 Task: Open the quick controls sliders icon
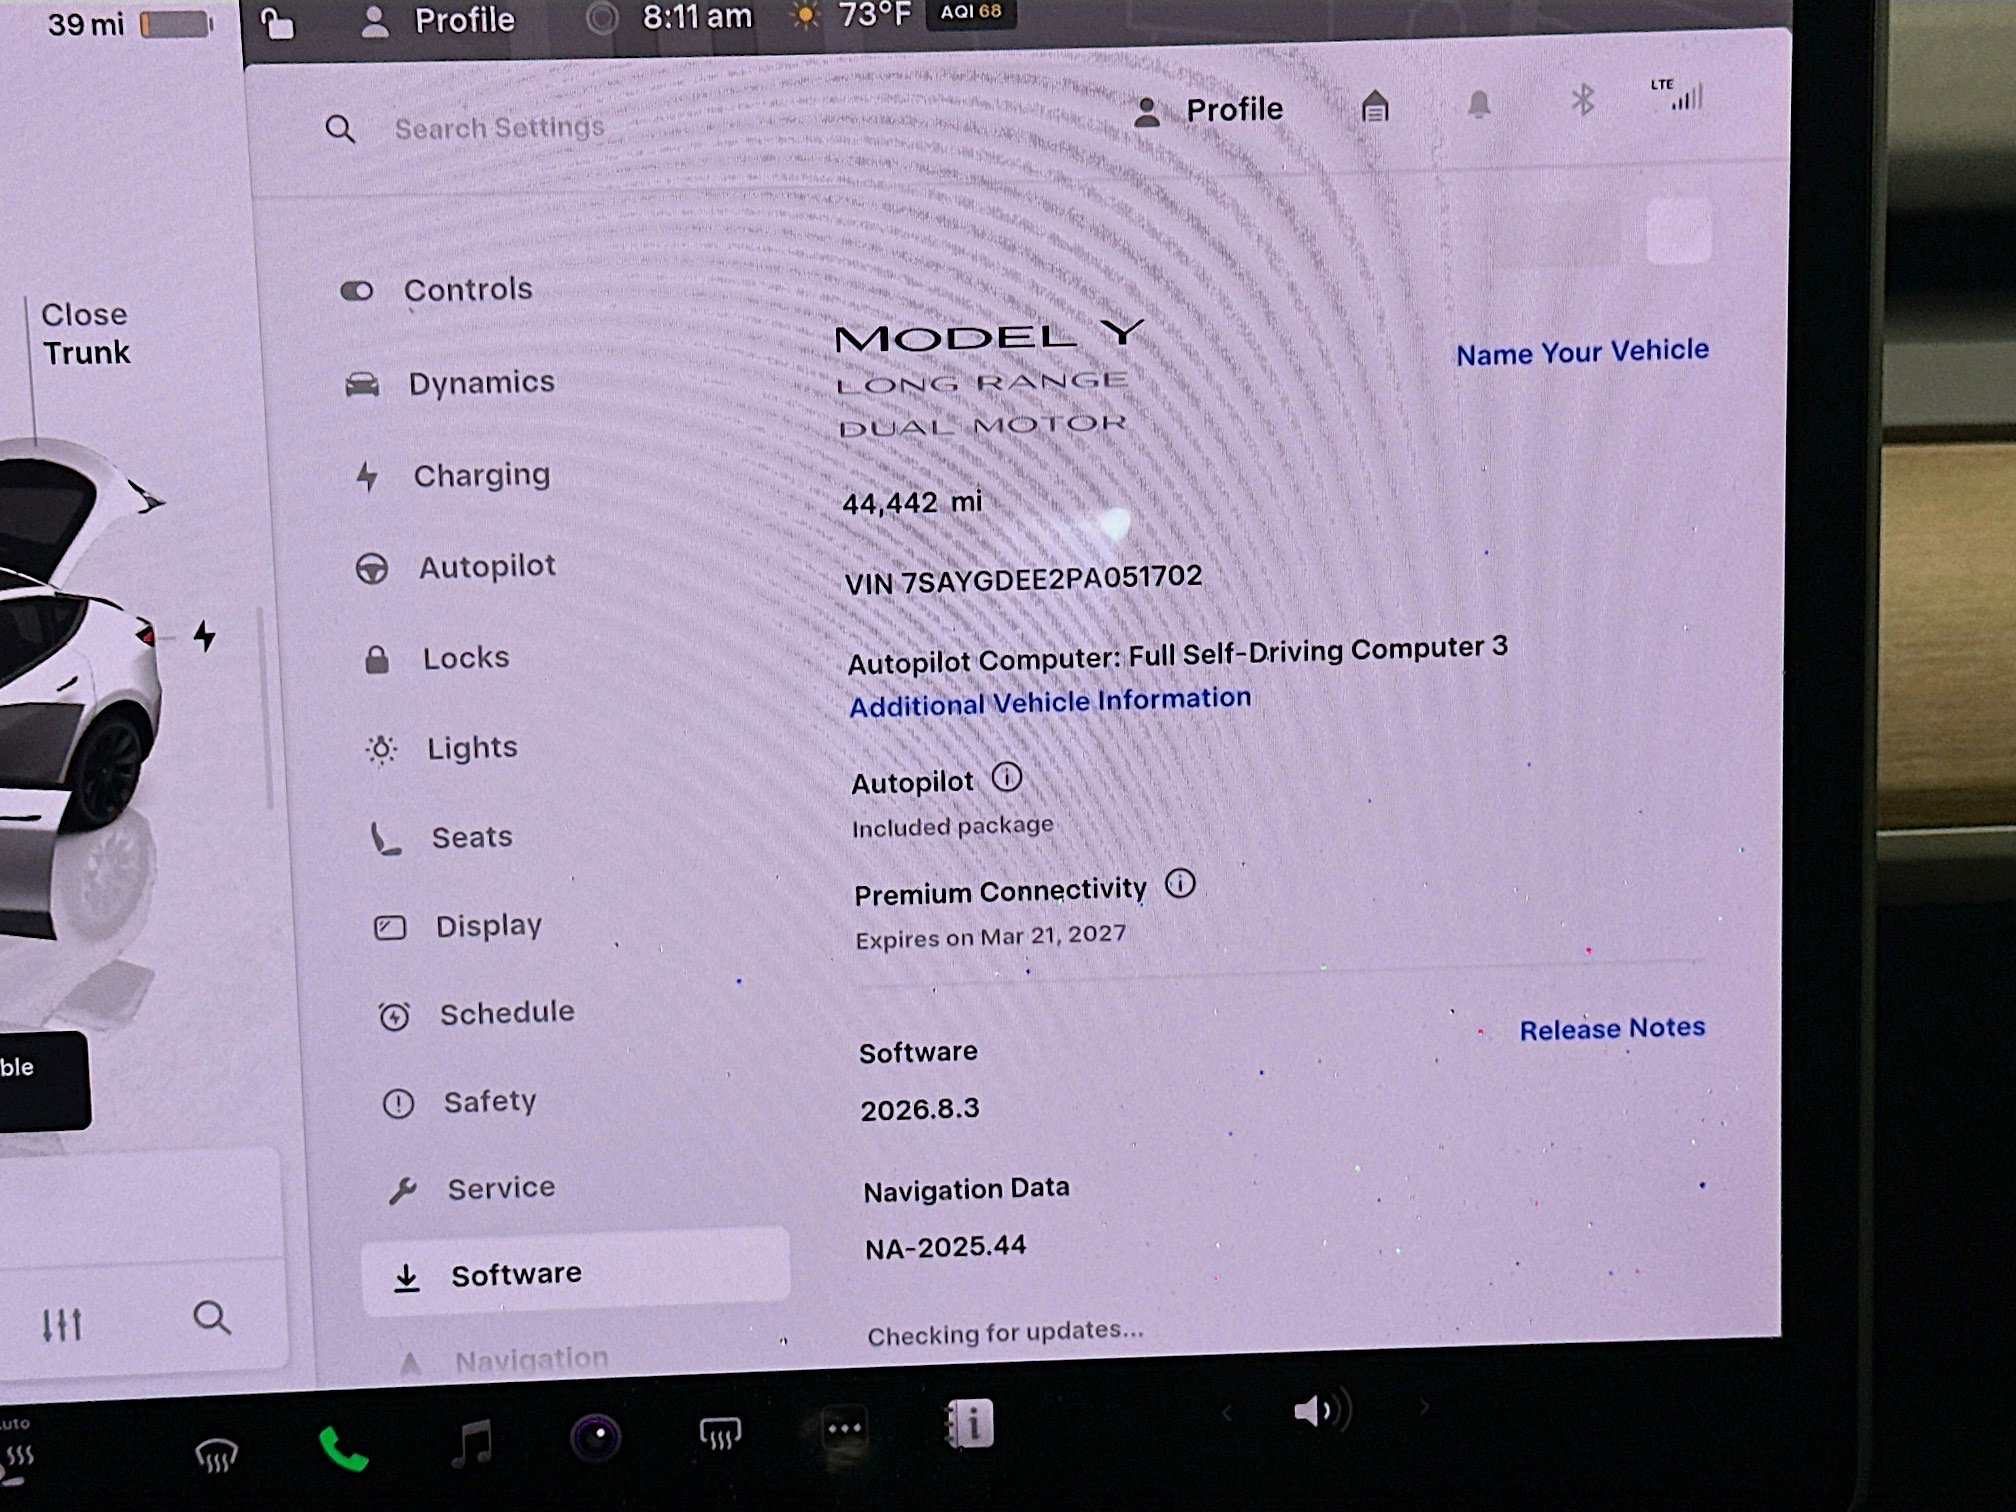(x=61, y=1326)
